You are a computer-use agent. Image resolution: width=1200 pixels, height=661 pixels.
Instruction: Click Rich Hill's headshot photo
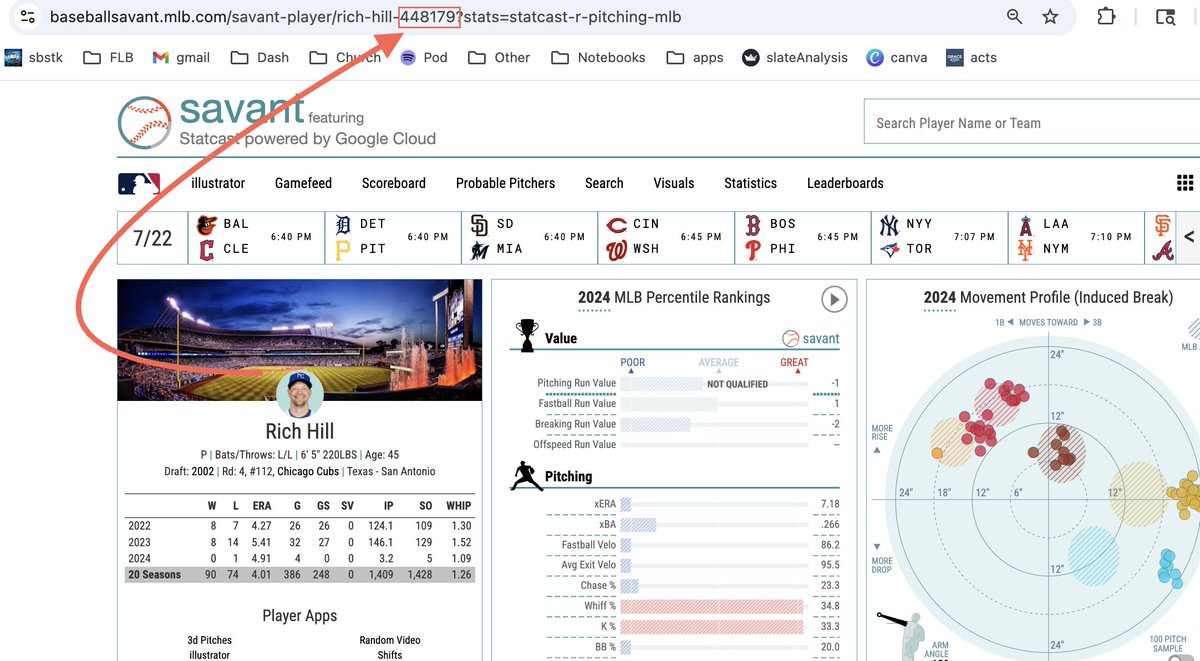(x=300, y=393)
